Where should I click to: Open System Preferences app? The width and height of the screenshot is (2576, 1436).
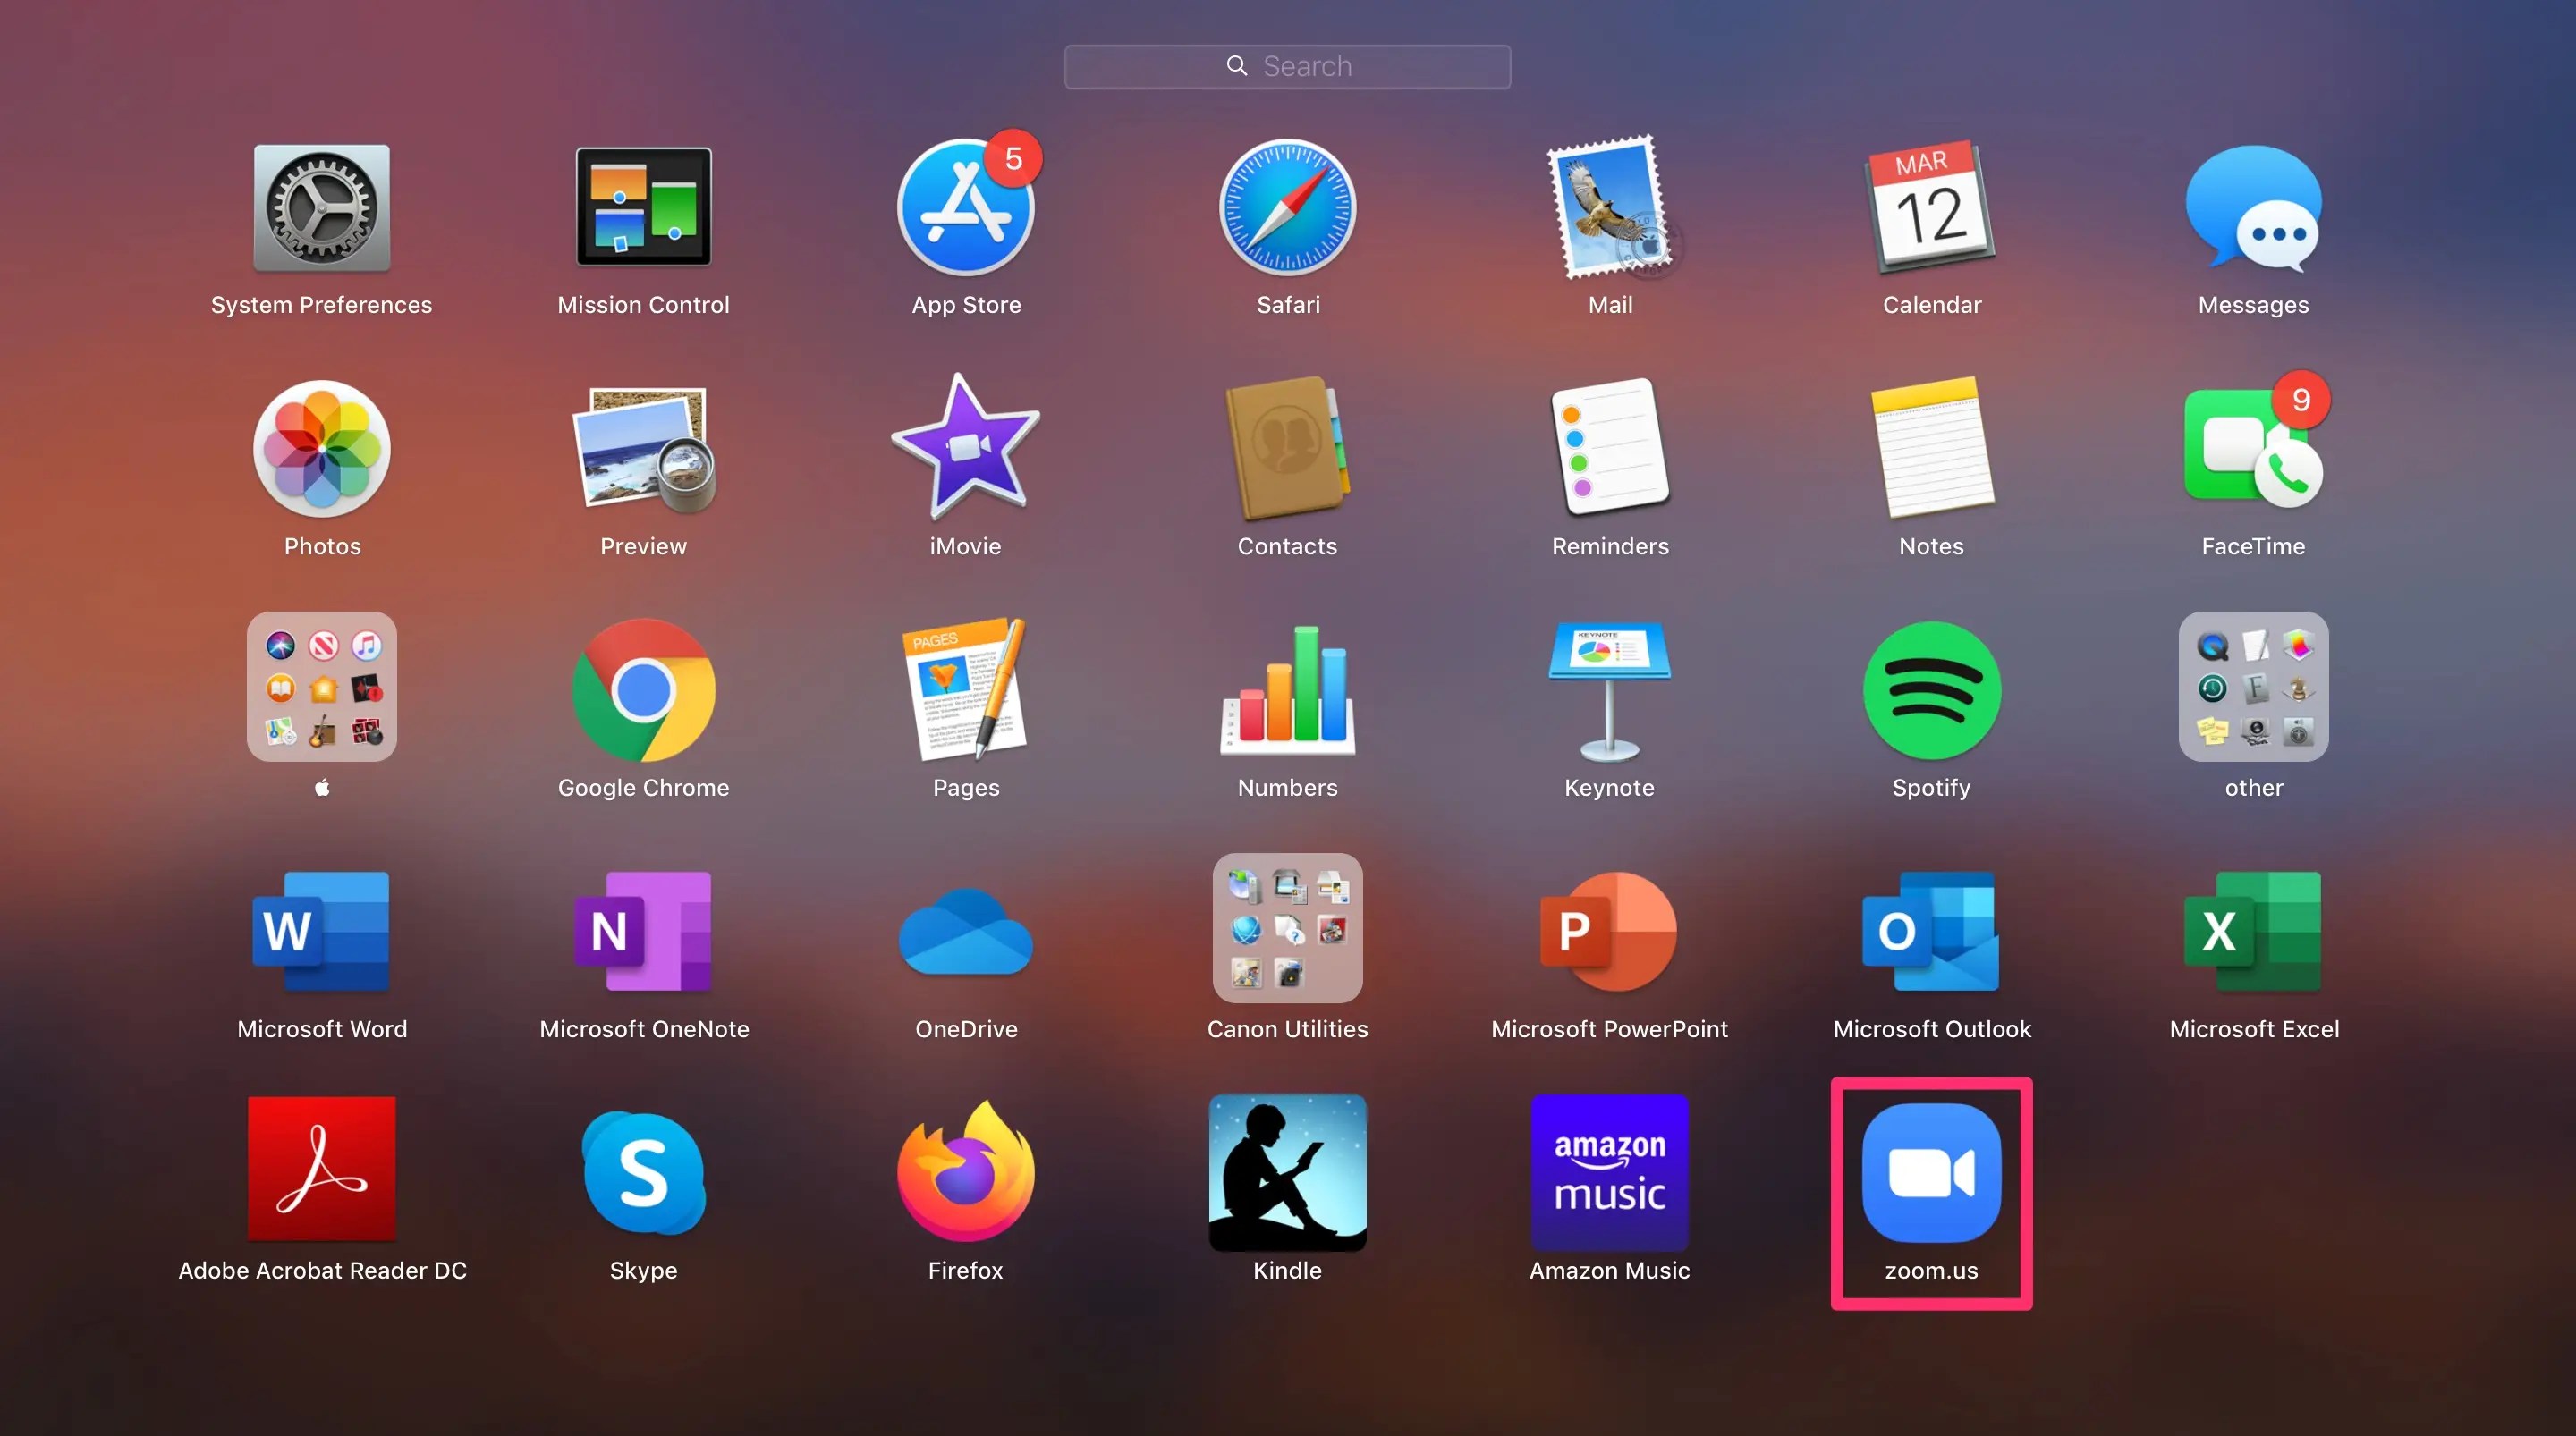321,208
